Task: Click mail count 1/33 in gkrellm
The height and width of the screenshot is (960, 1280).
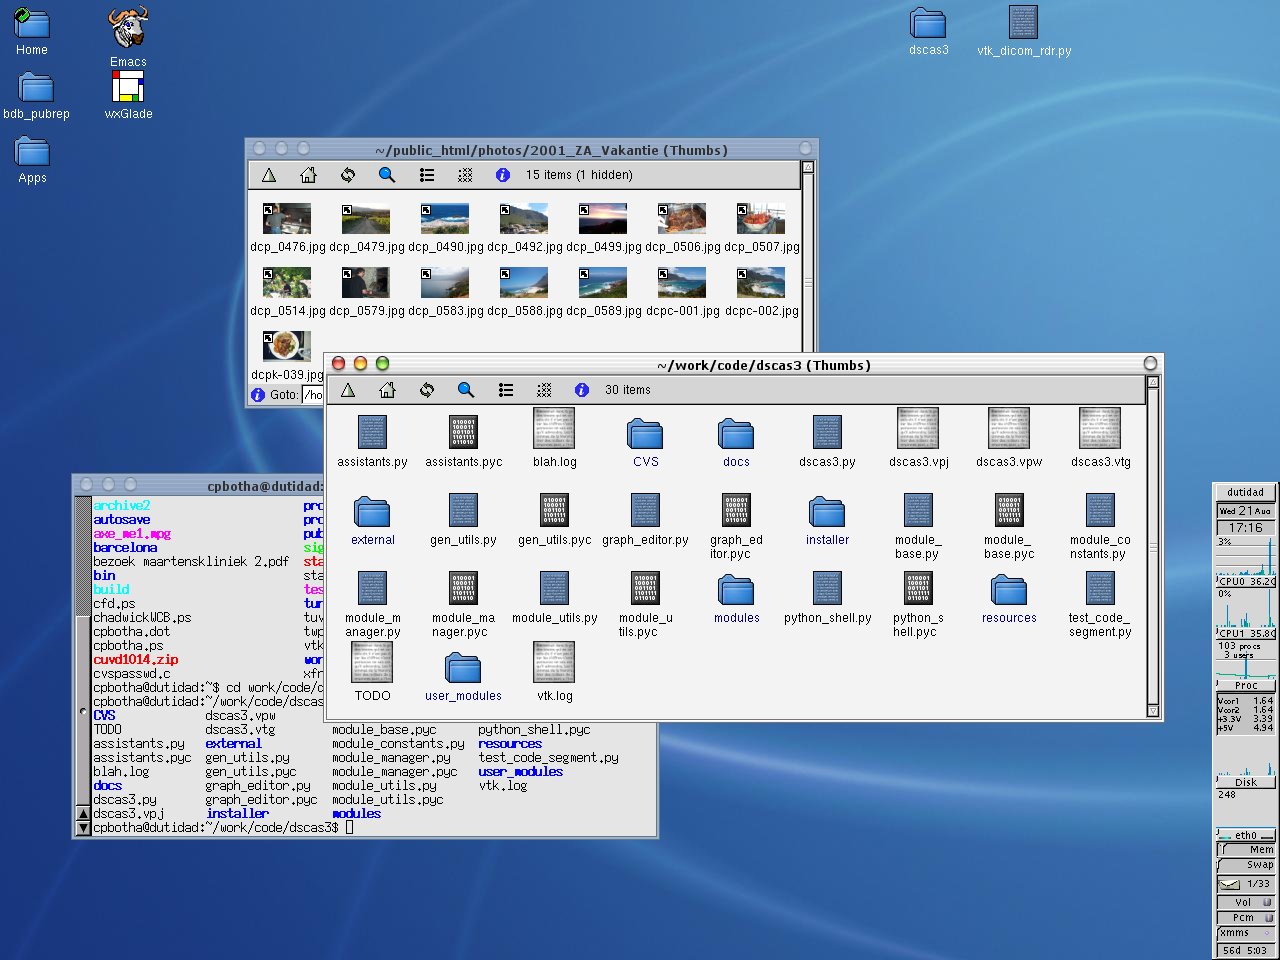Action: pyautogui.click(x=1258, y=884)
